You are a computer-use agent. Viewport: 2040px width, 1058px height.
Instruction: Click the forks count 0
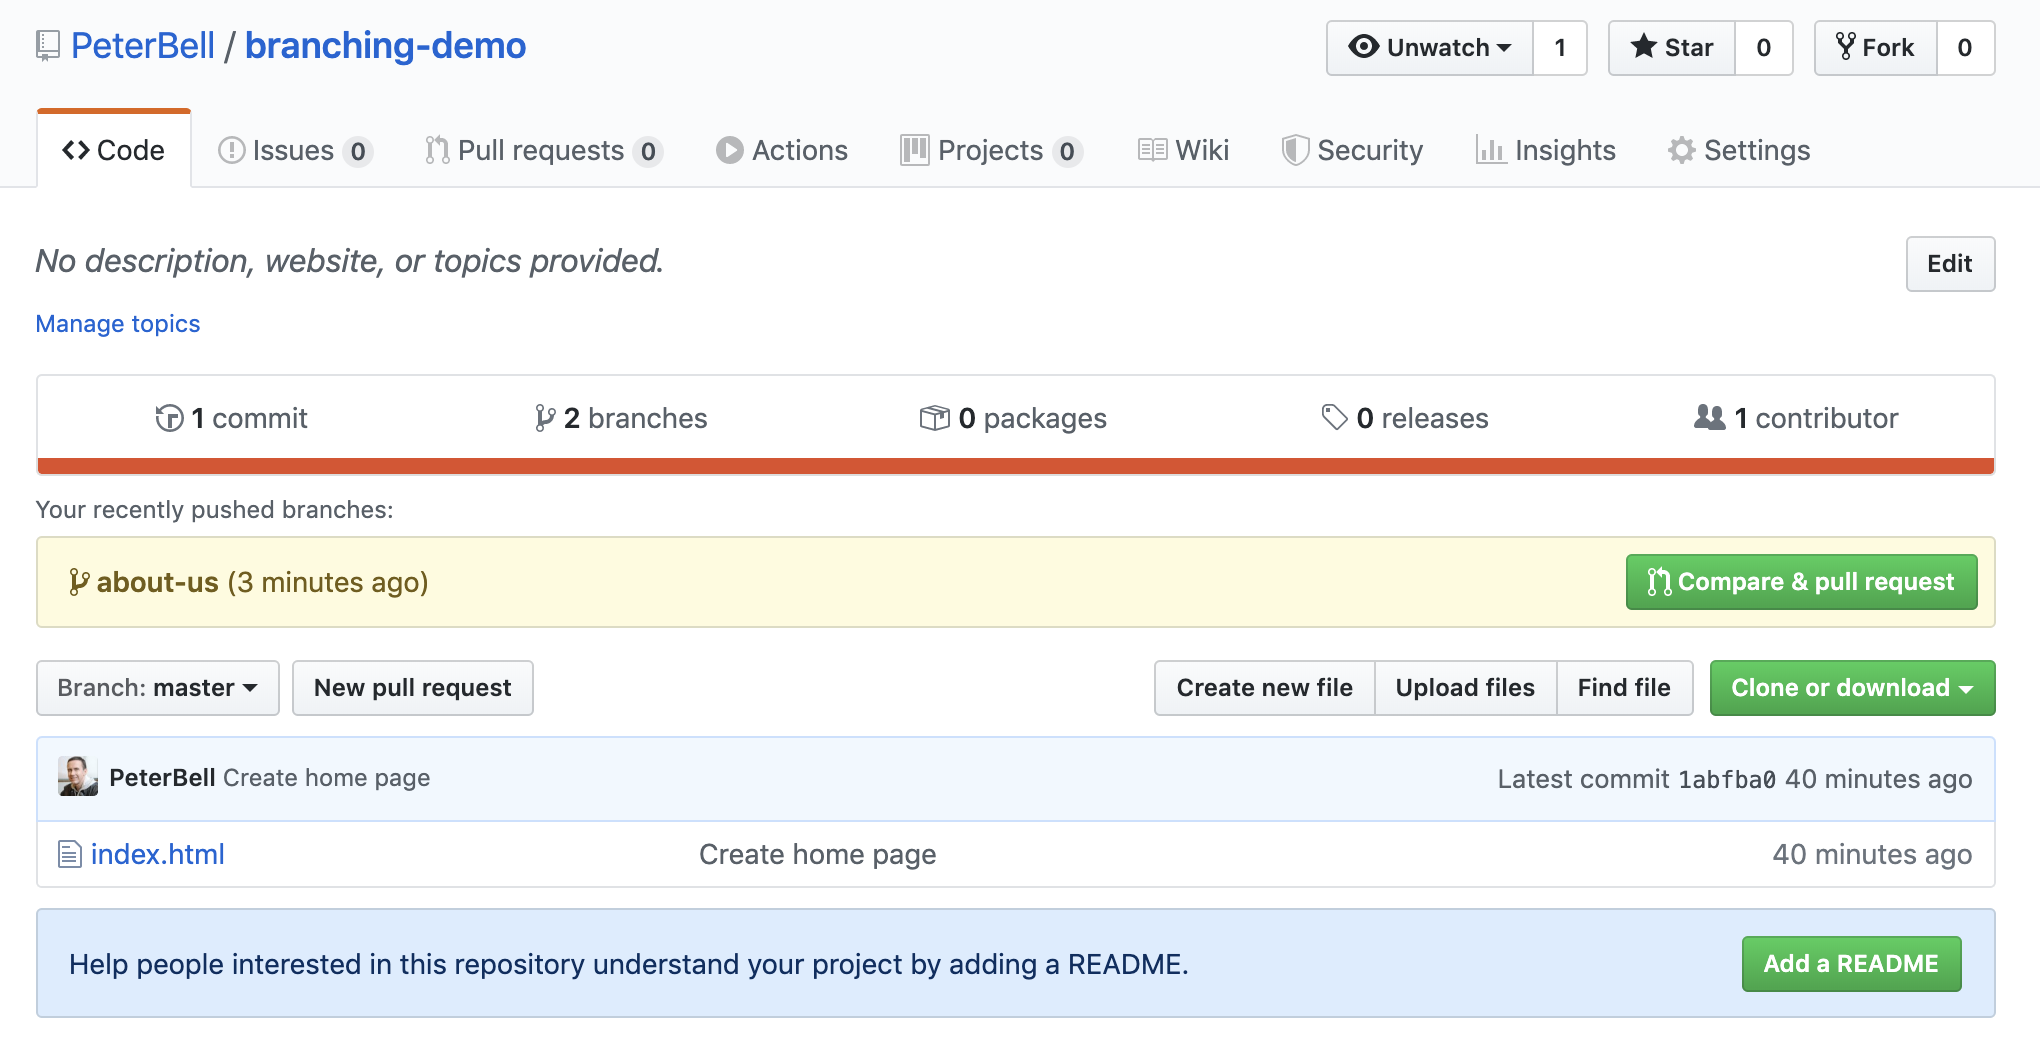pos(1965,47)
